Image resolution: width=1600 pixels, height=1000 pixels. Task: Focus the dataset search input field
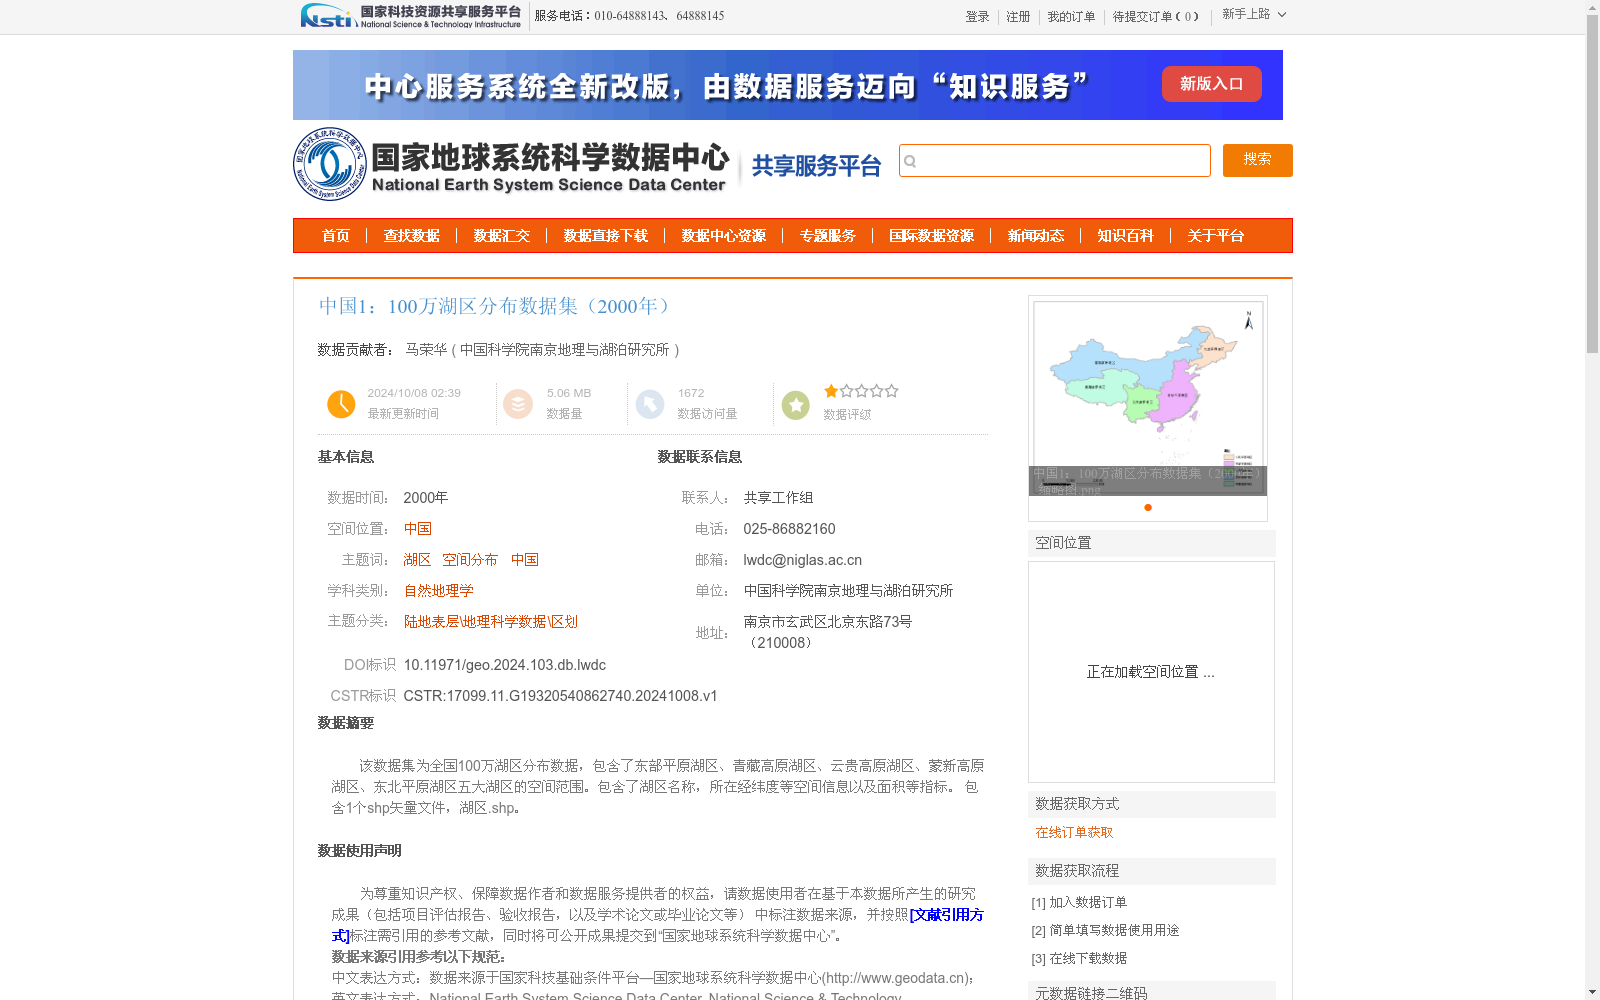(1055, 160)
